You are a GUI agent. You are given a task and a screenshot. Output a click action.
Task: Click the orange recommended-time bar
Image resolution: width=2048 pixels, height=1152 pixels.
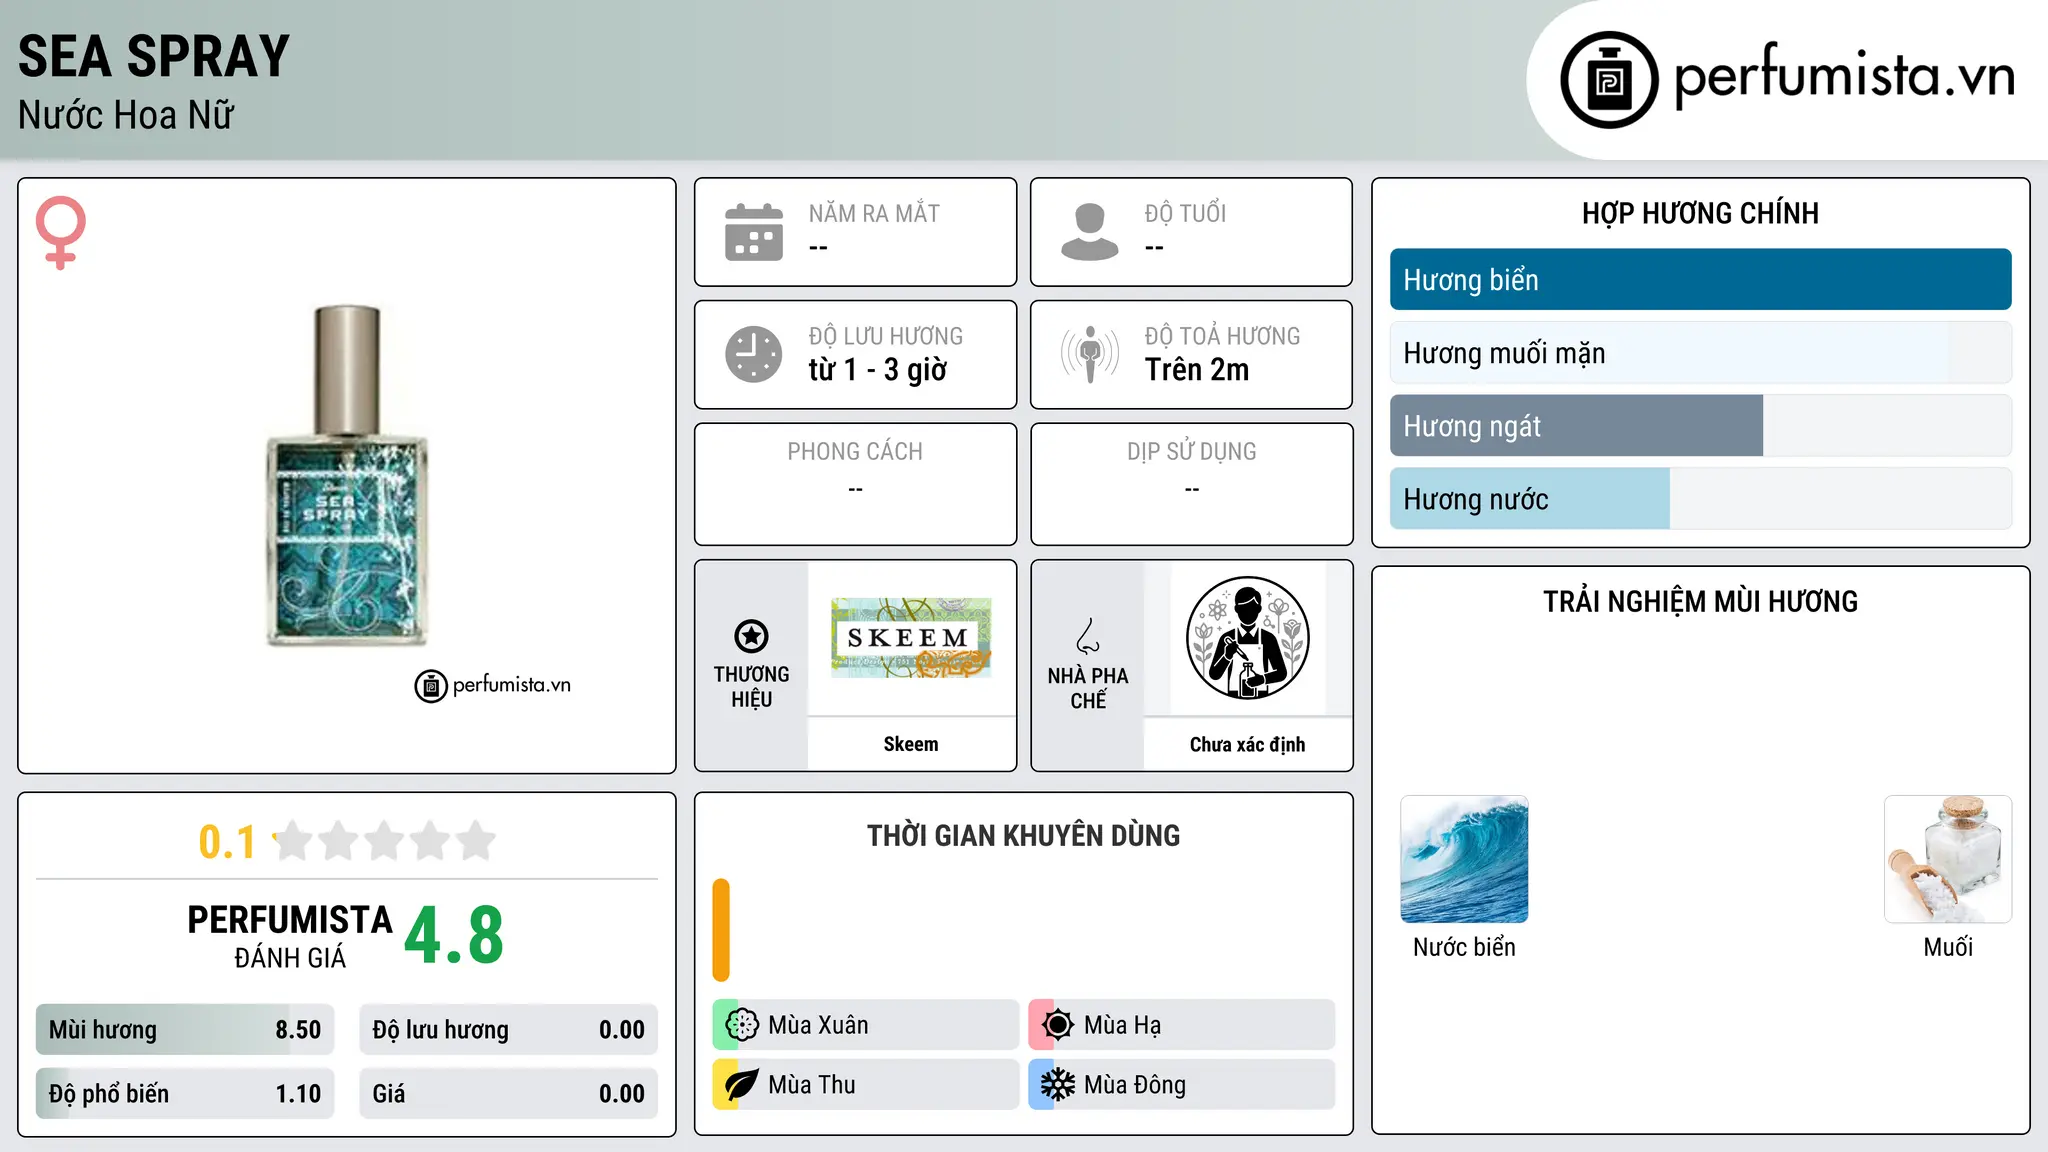coord(721,930)
